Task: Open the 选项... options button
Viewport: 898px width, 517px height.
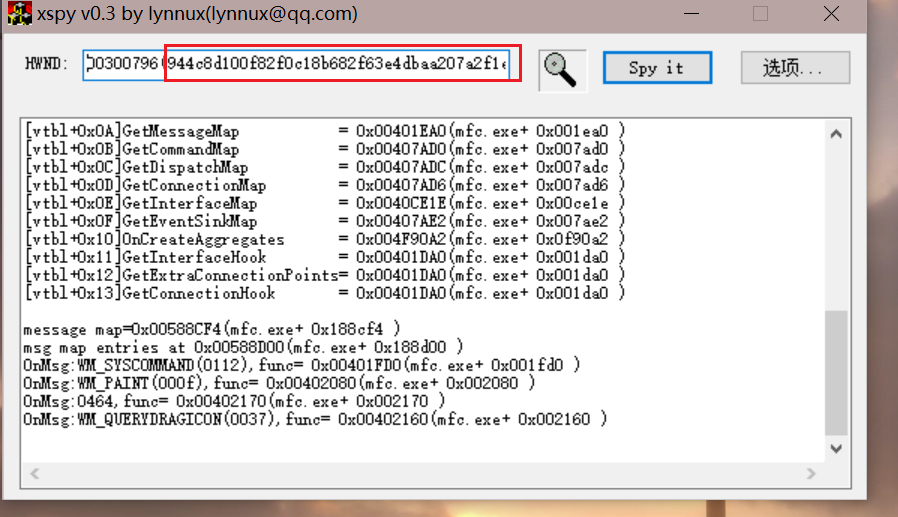Action: click(795, 68)
